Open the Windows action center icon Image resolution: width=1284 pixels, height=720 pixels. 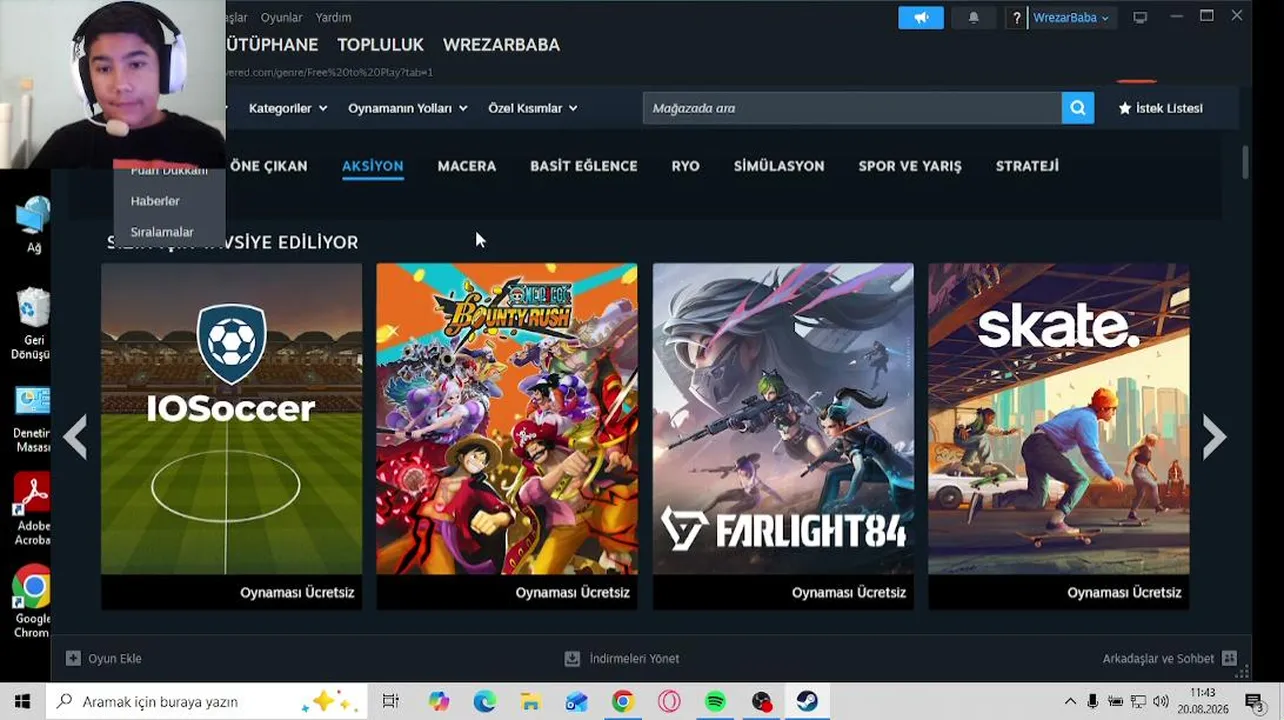point(1253,701)
